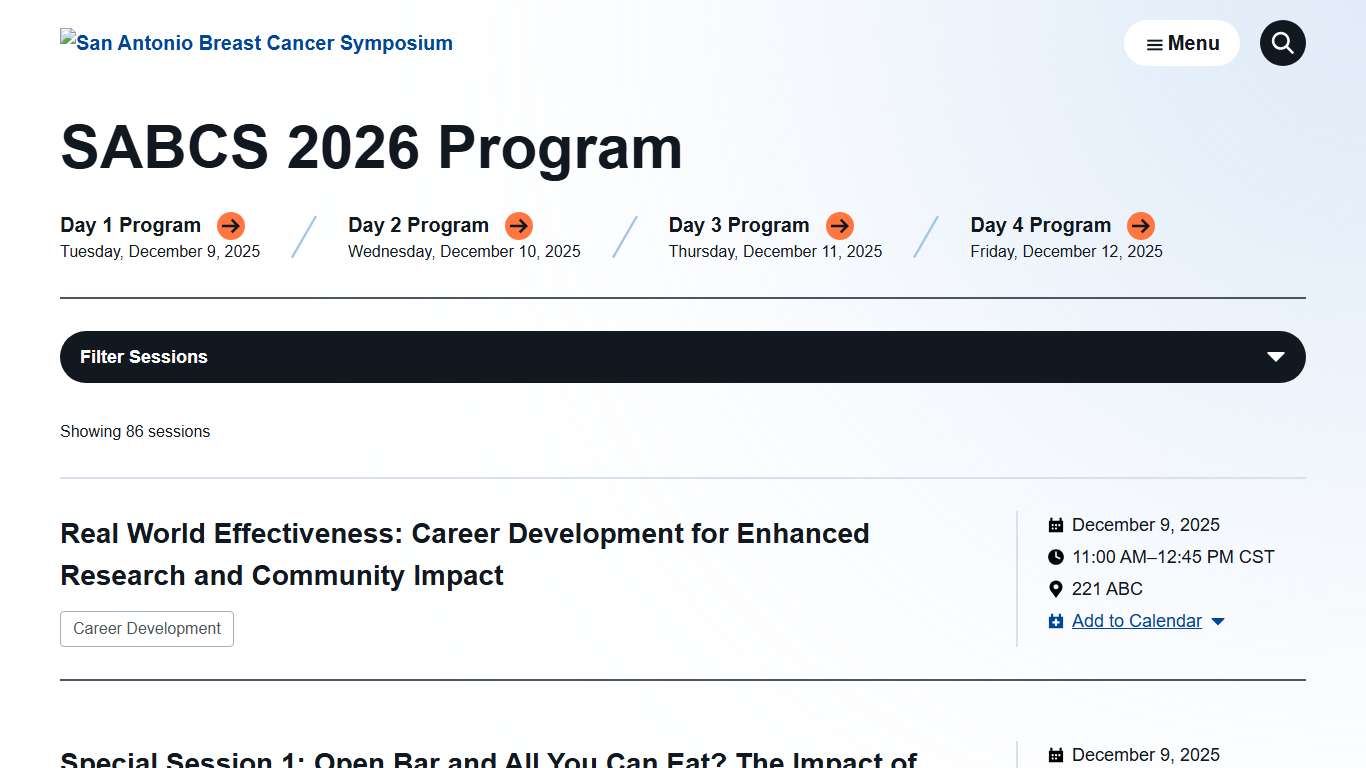Expand the Filter Sessions dropdown arrow
This screenshot has height=768, width=1366.
click(1275, 357)
